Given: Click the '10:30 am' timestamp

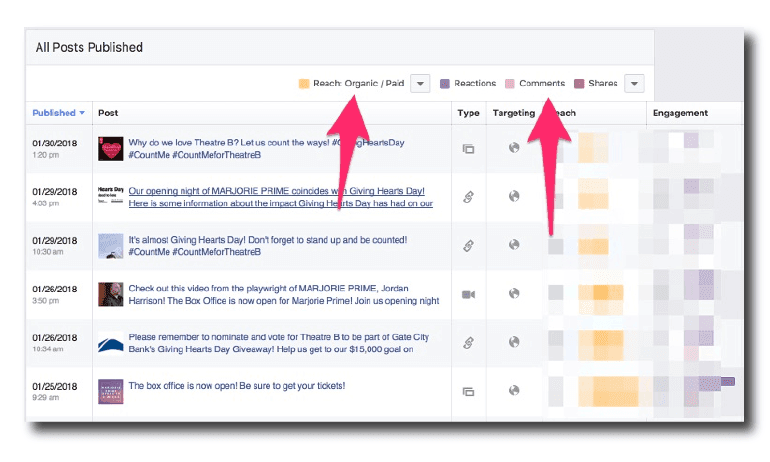Looking at the screenshot, I should (x=48, y=252).
